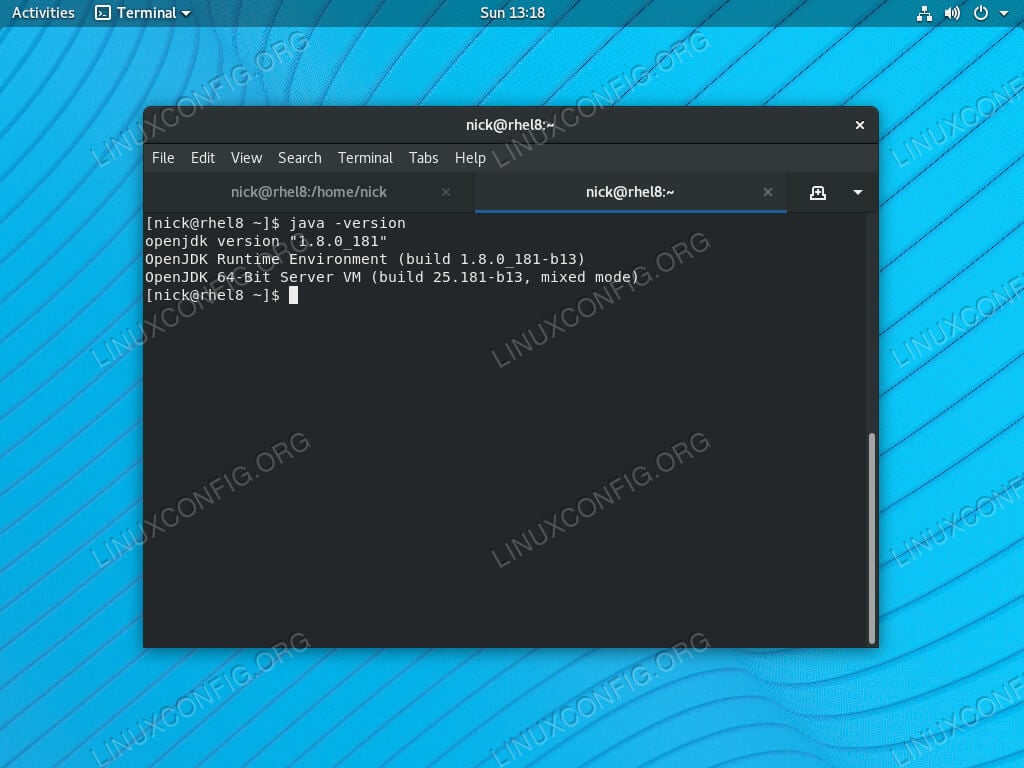This screenshot has height=768, width=1024.
Task: Click the window title nick@rhel8:~
Action: coord(510,125)
